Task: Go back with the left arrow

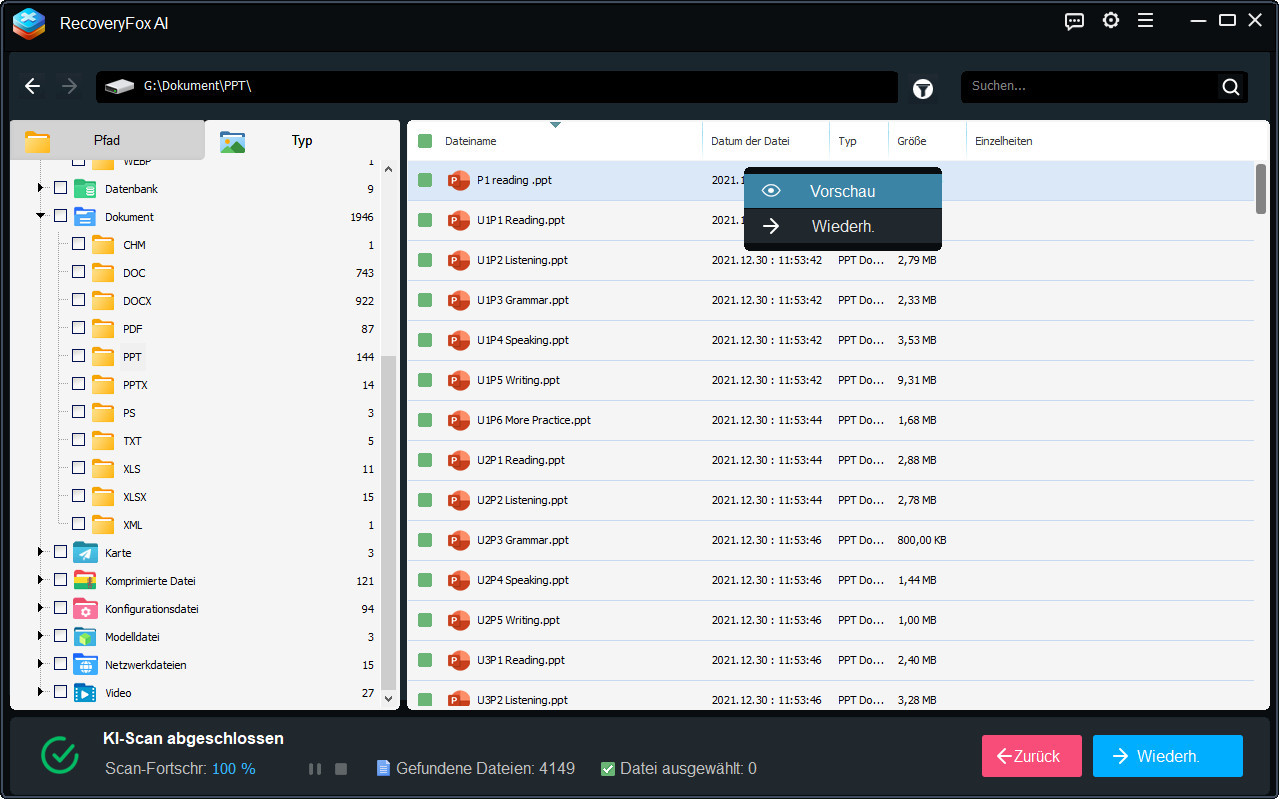Action: tap(33, 87)
